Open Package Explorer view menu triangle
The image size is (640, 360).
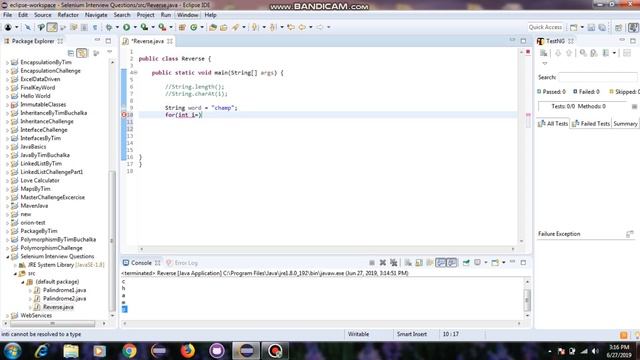tap(109, 53)
